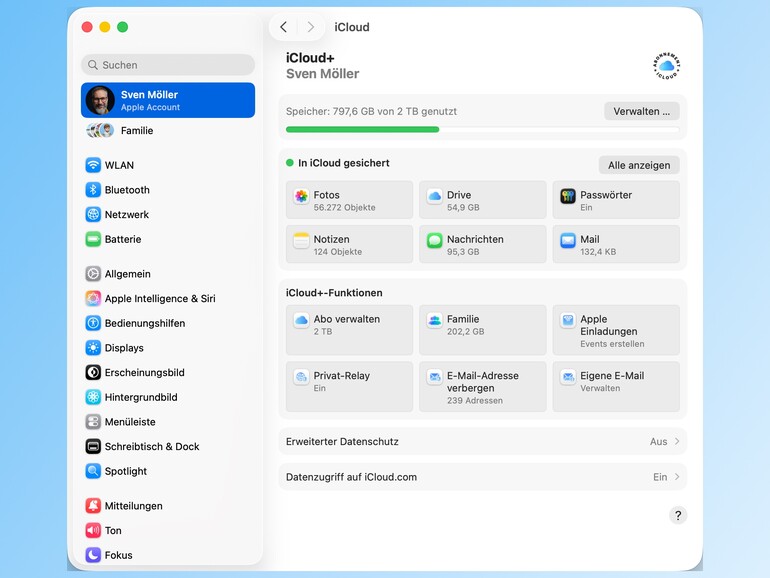The width and height of the screenshot is (770, 578).
Task: Click the "239 Adressen" text
Action: point(474,400)
